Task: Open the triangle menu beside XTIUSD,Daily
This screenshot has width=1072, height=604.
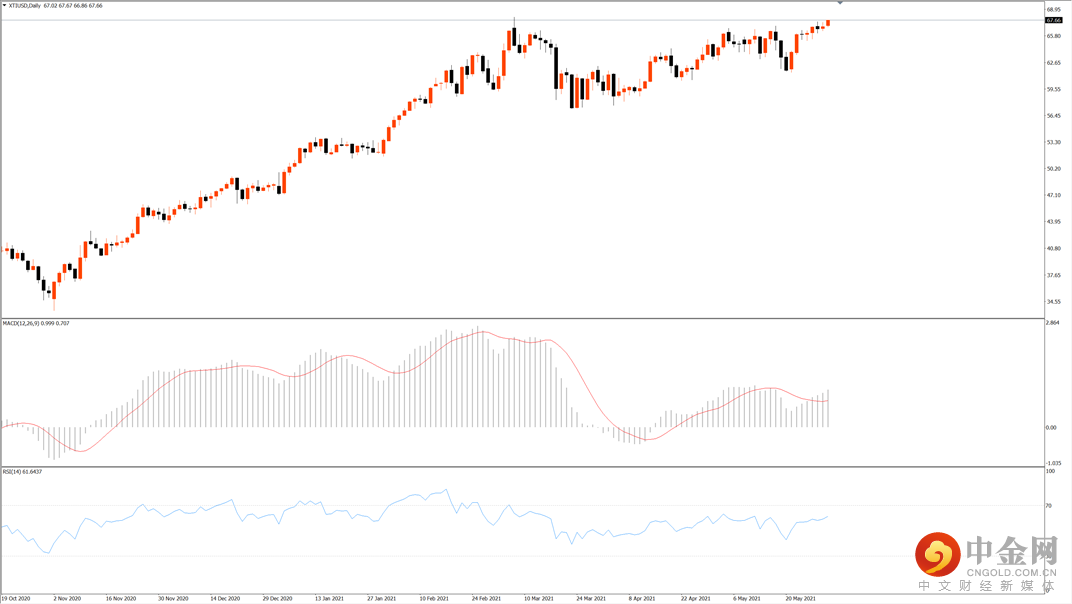Action: 5,5
